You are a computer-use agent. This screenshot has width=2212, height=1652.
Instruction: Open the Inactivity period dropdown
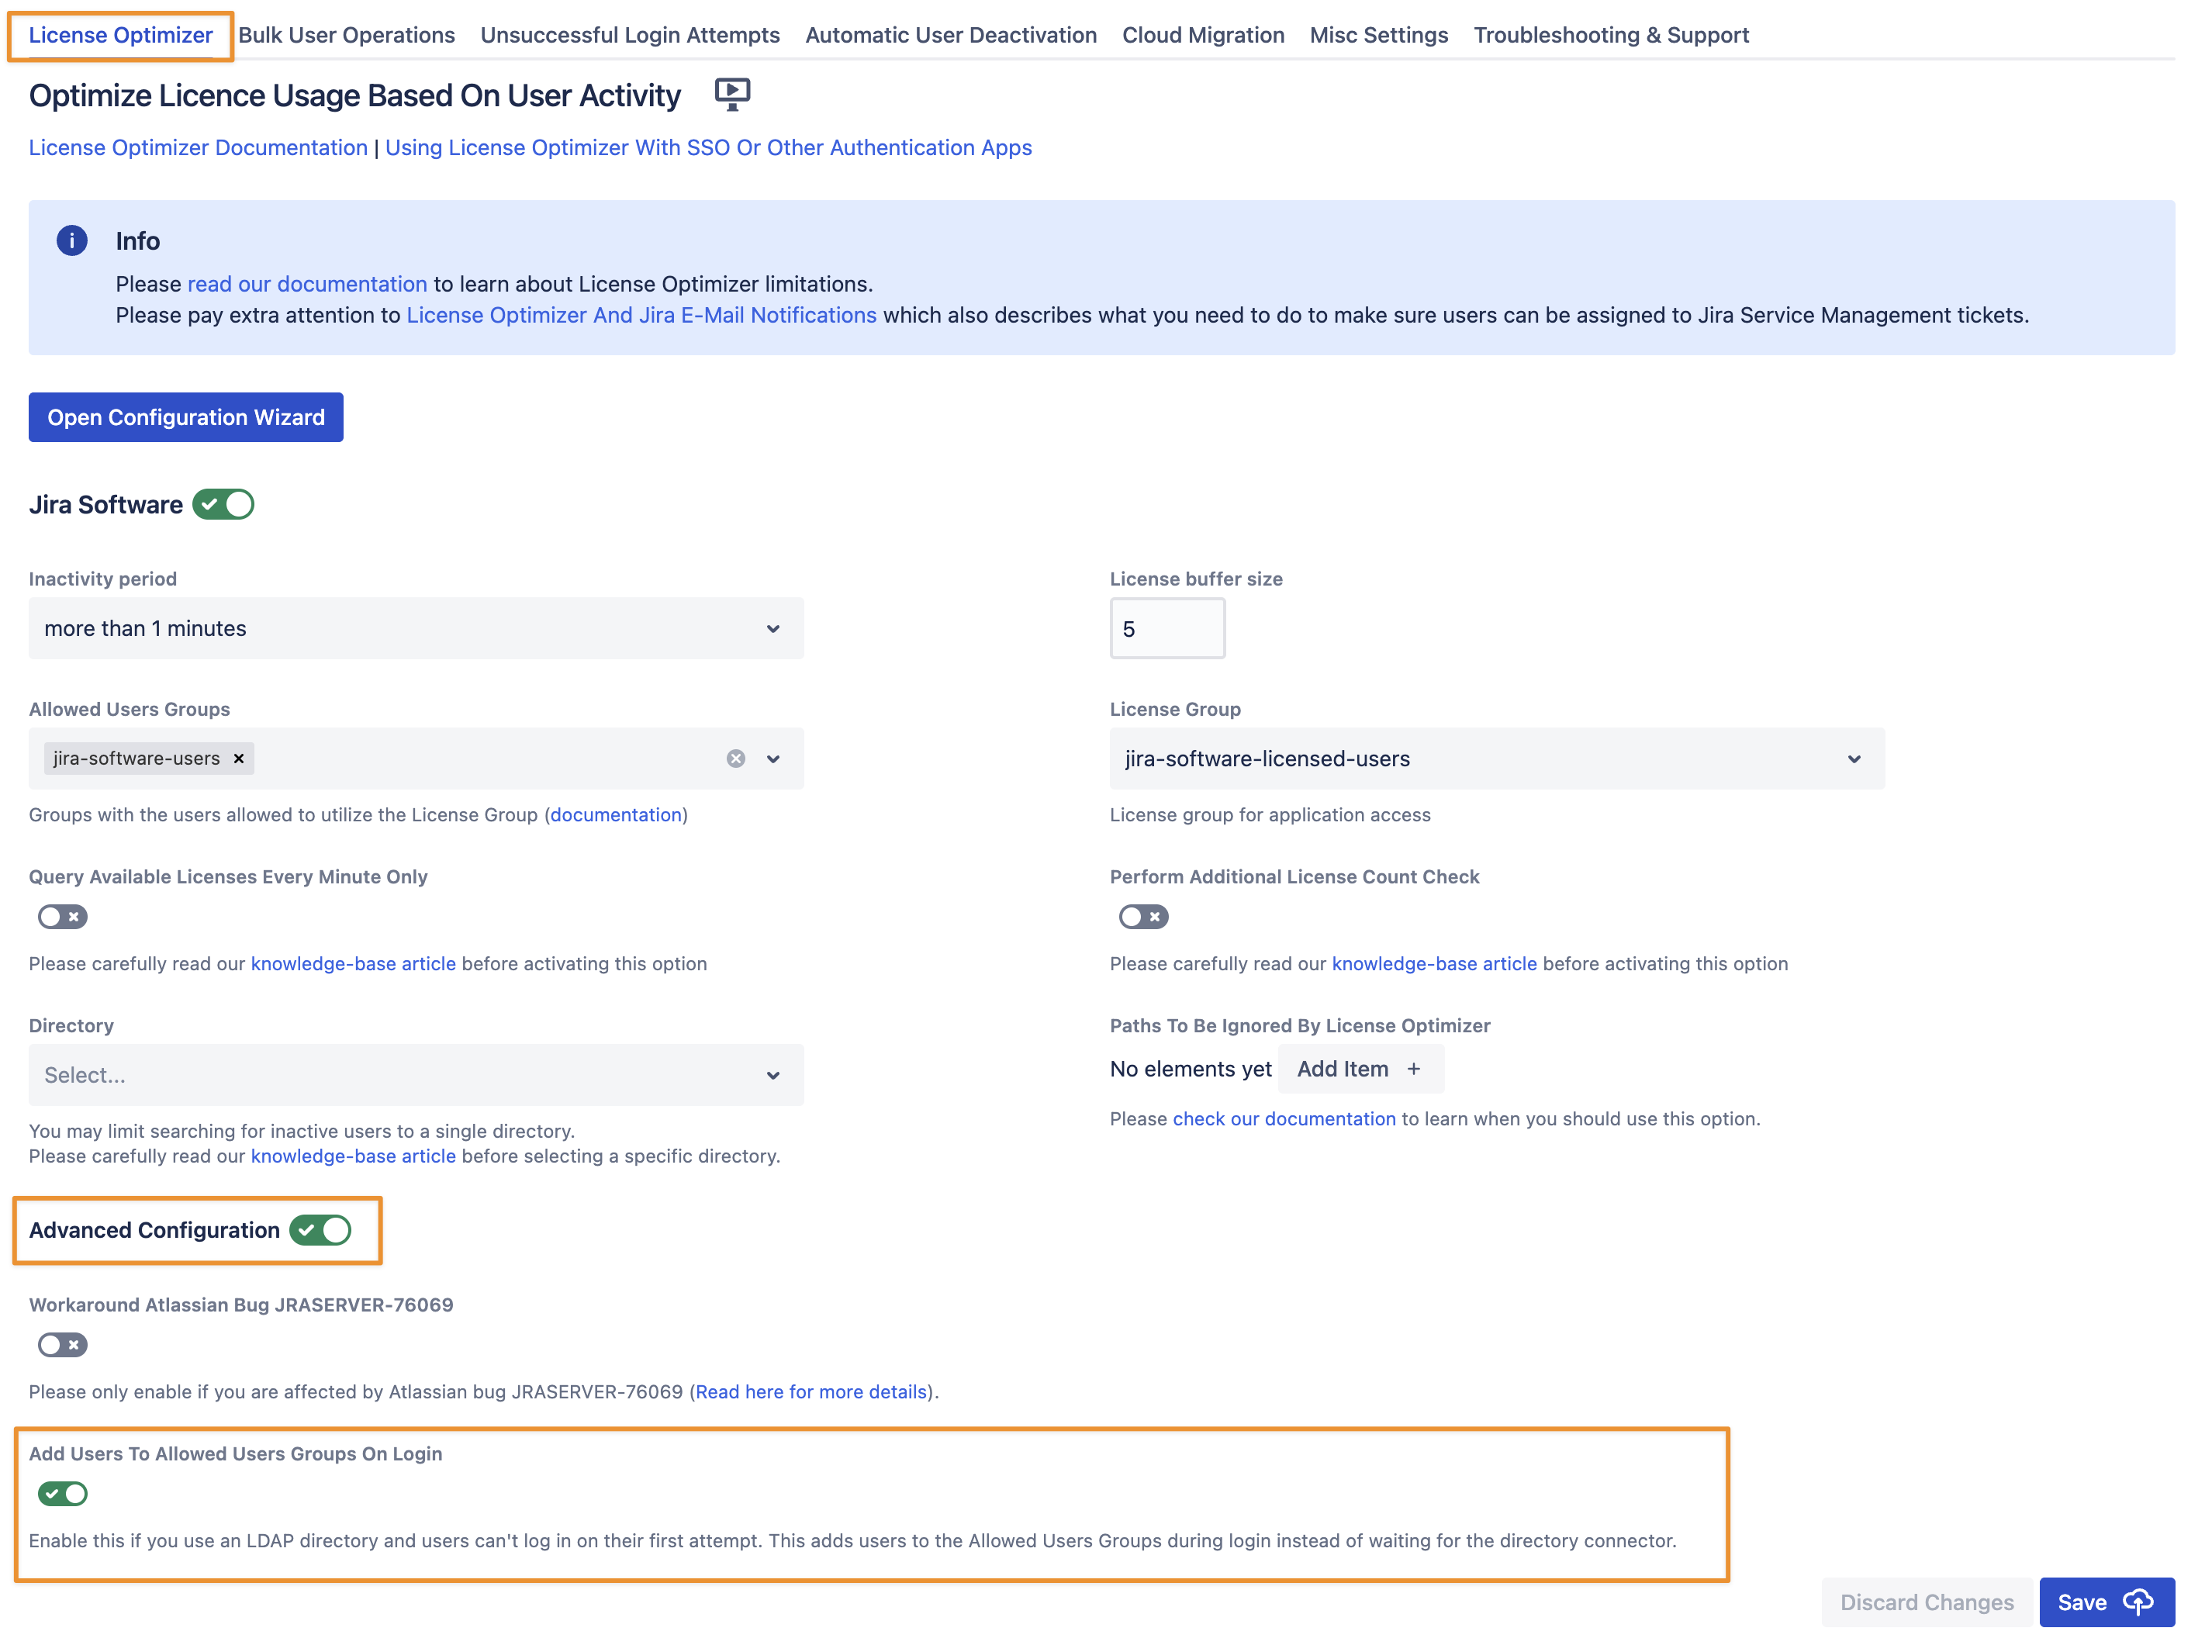(x=416, y=629)
